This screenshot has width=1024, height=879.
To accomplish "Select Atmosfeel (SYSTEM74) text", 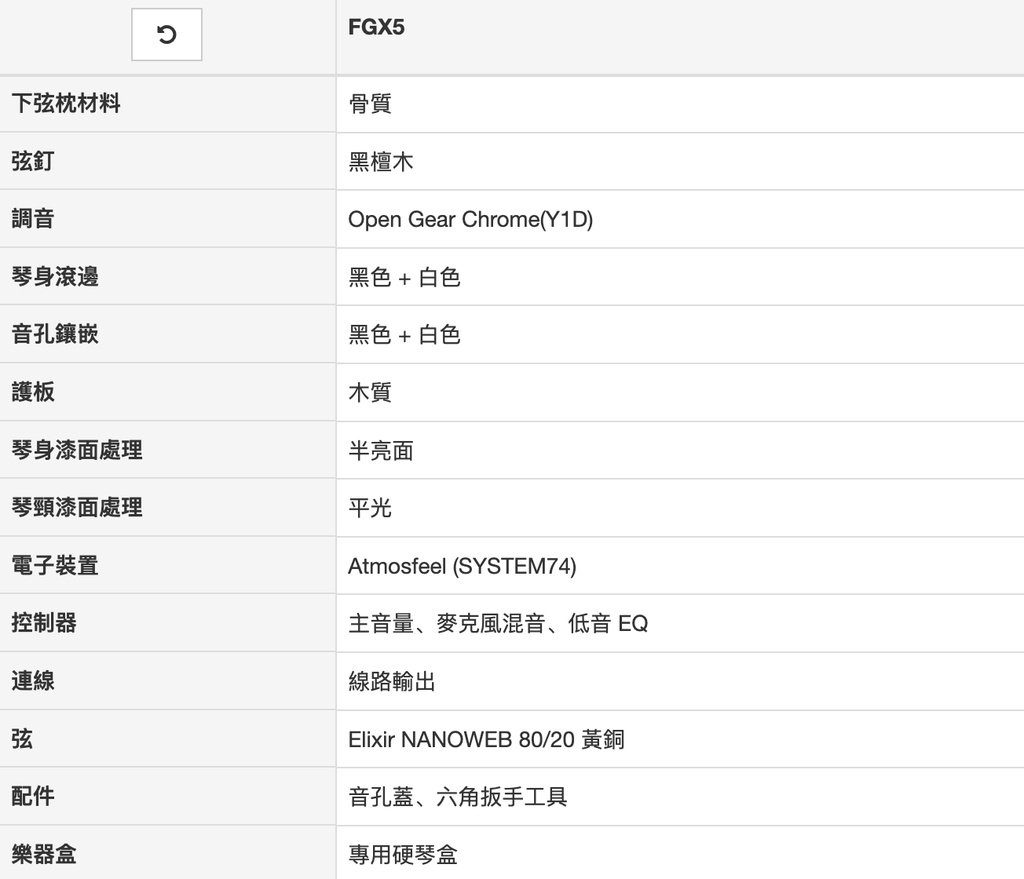I will (x=462, y=566).
